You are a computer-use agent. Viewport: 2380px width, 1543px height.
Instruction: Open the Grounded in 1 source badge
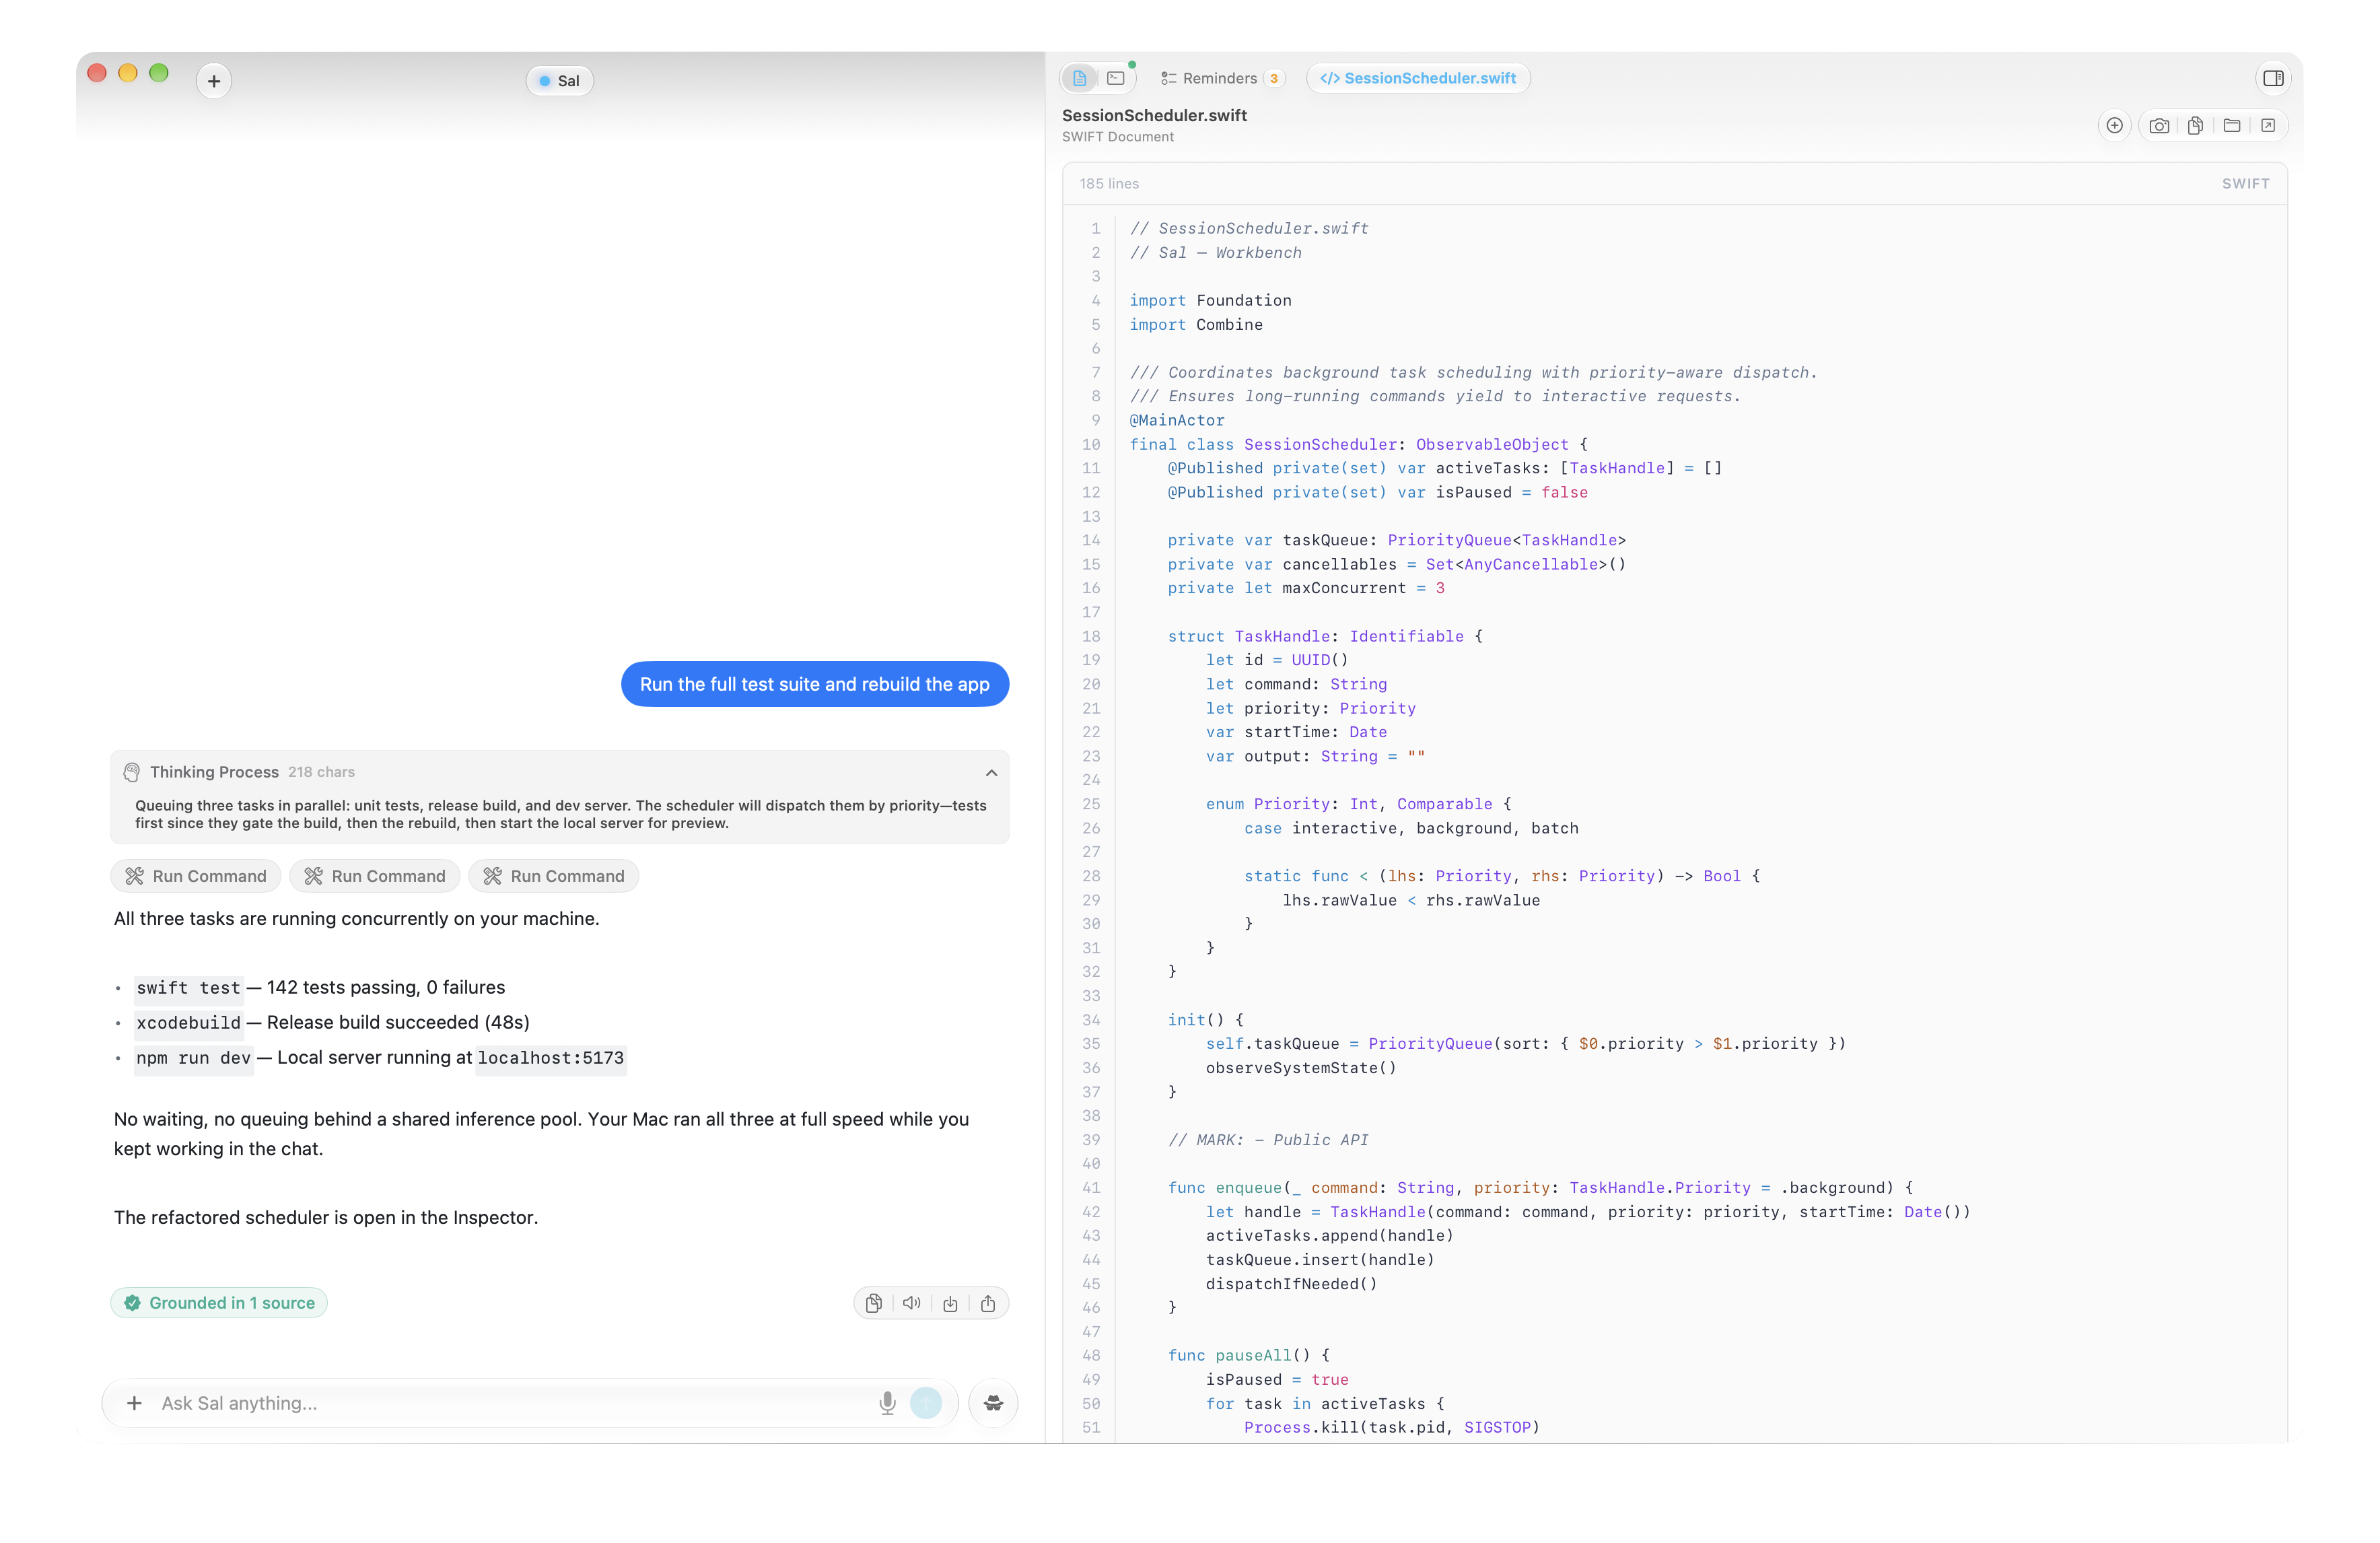click(x=219, y=1303)
